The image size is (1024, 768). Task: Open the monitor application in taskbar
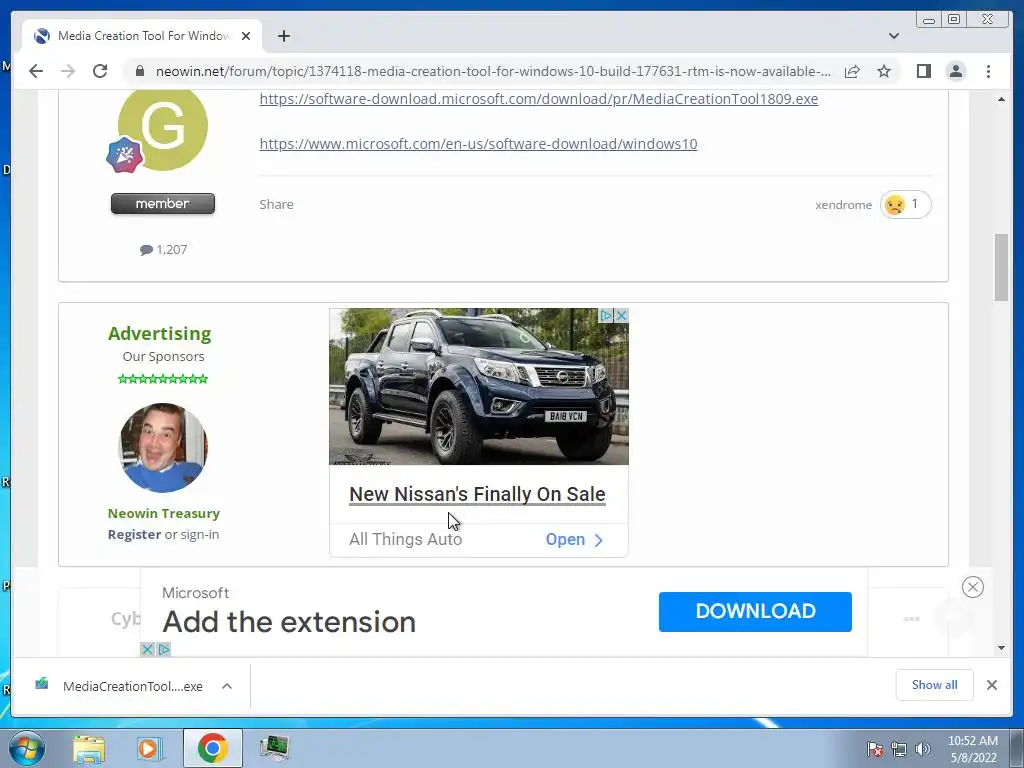(274, 748)
